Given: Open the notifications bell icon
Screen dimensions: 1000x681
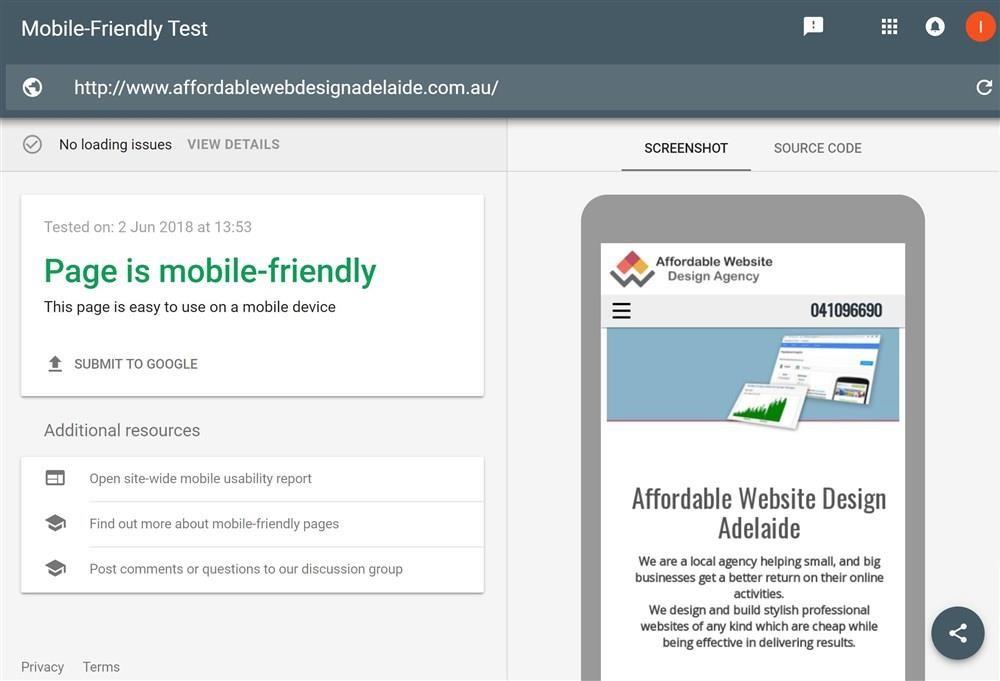Looking at the screenshot, I should 935,27.
